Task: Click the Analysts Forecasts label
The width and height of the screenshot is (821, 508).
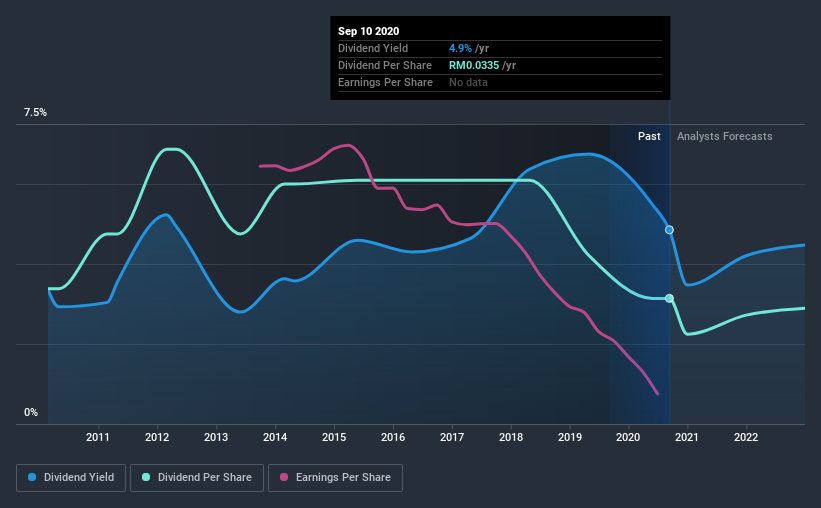Action: coord(725,136)
